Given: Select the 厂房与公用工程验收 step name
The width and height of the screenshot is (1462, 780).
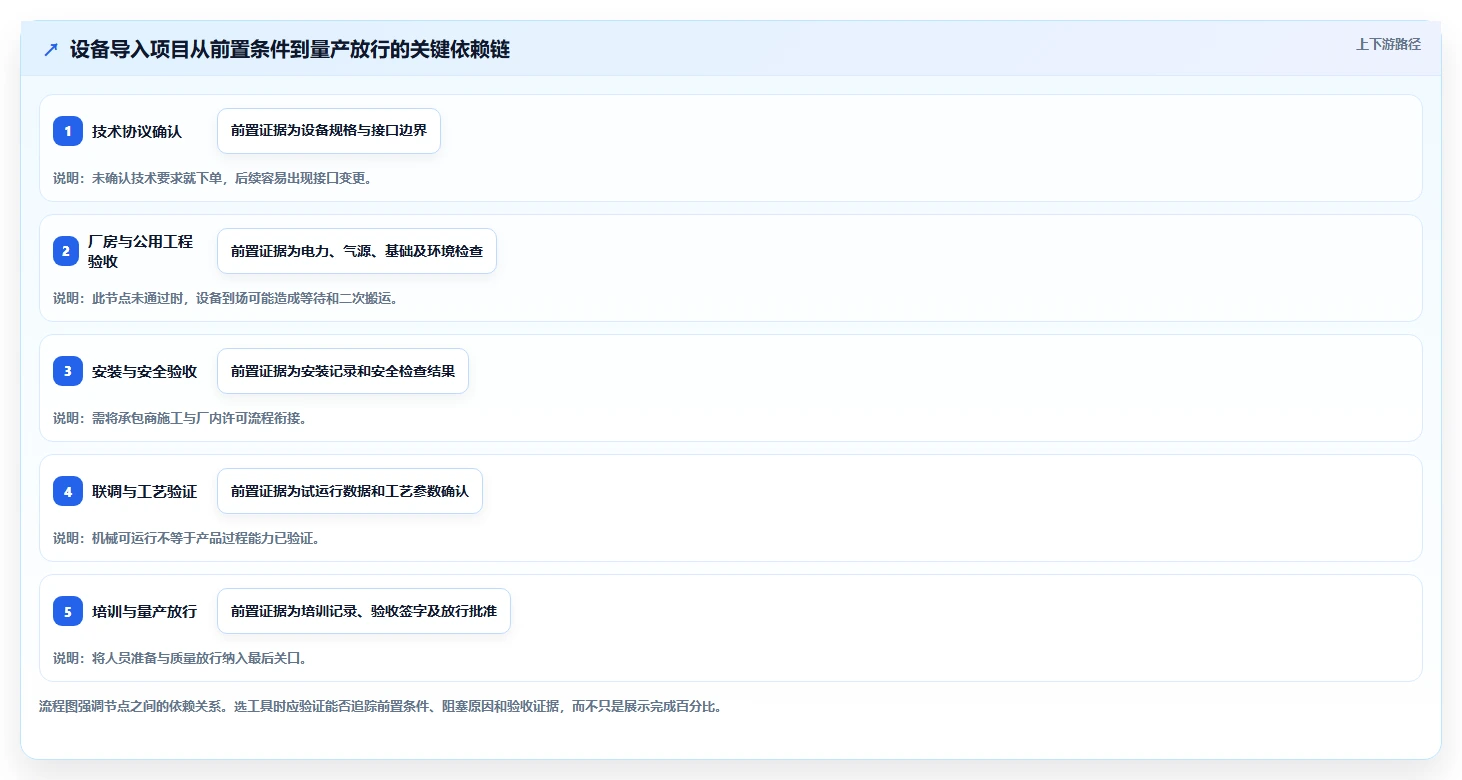Looking at the screenshot, I should (x=140, y=251).
